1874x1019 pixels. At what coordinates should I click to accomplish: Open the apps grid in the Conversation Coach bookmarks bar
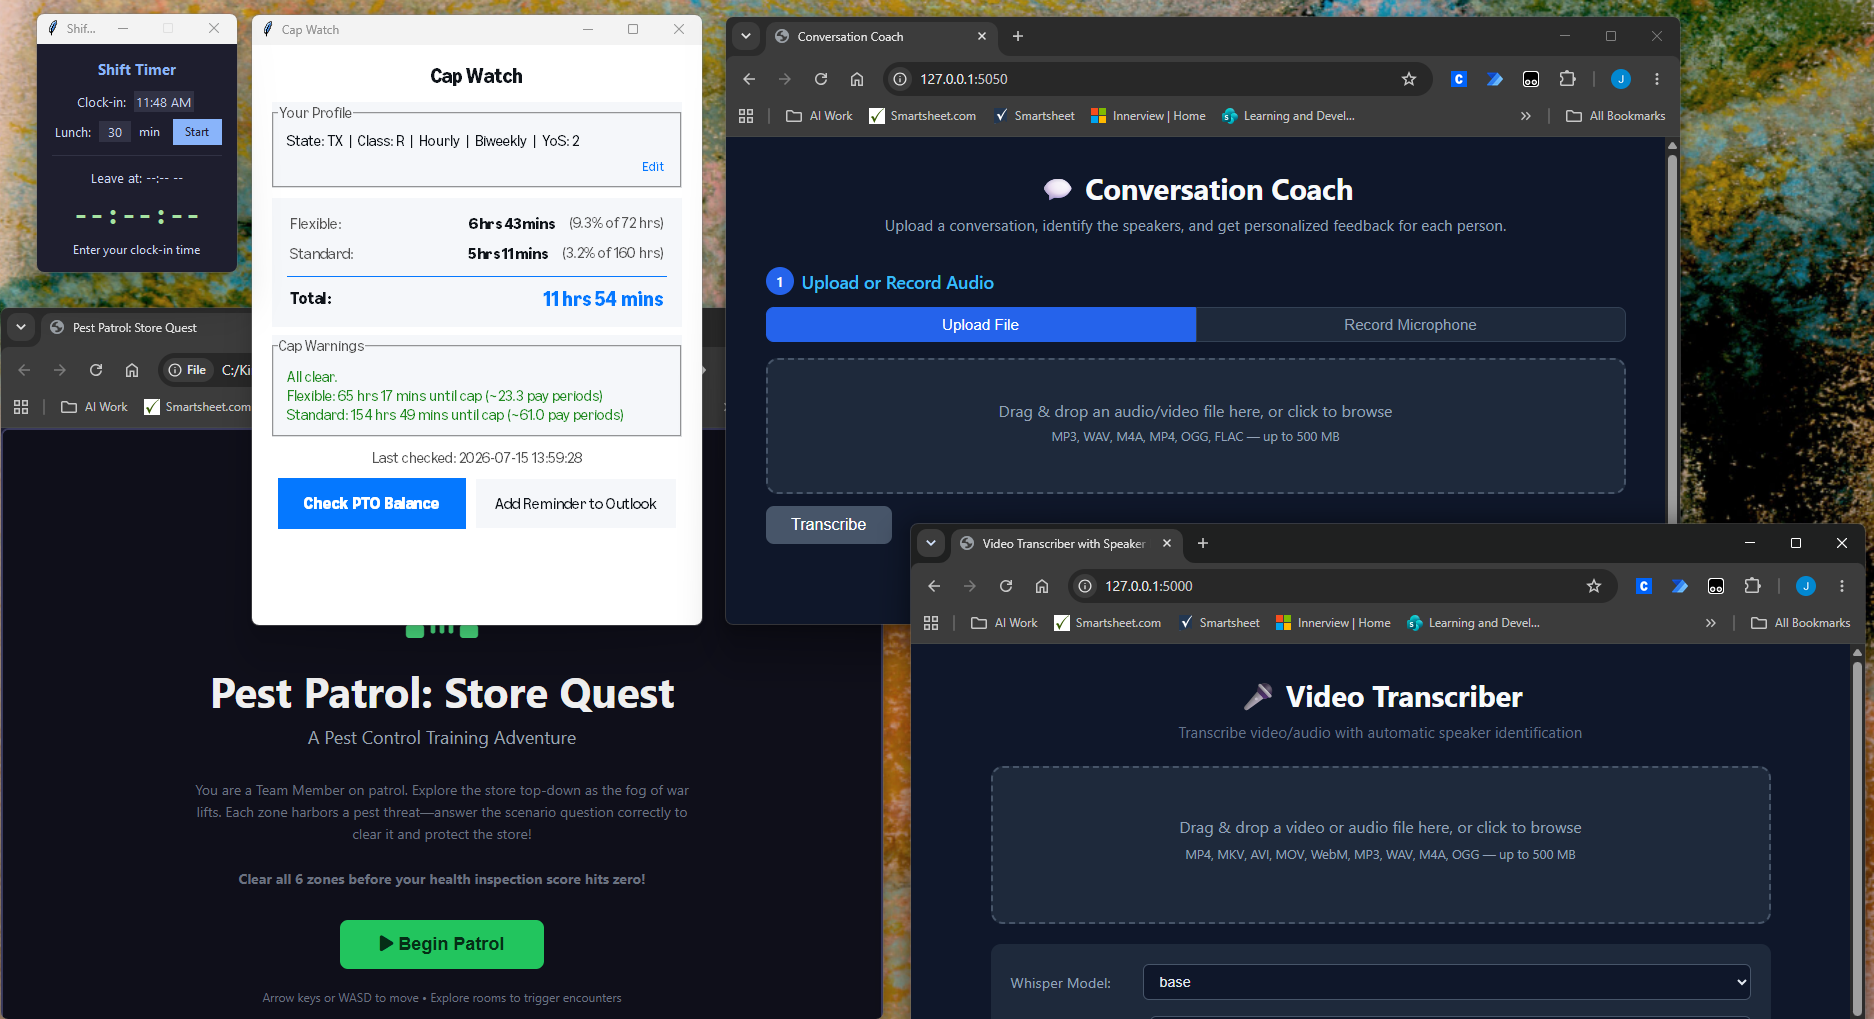tap(746, 116)
